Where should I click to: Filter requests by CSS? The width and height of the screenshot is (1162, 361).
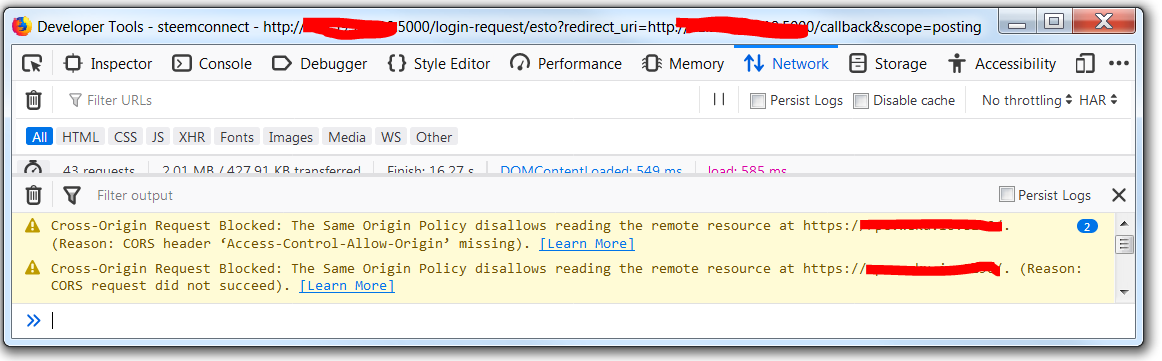coord(125,136)
